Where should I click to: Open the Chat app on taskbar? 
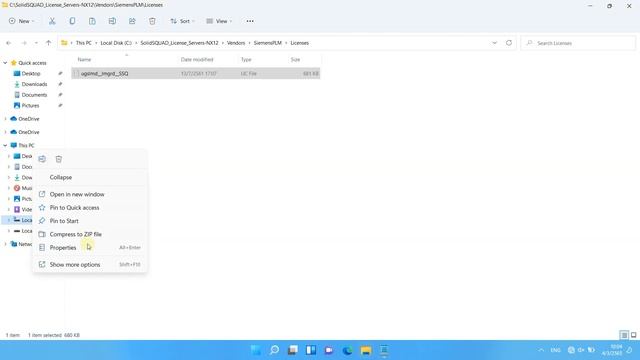(x=329, y=350)
